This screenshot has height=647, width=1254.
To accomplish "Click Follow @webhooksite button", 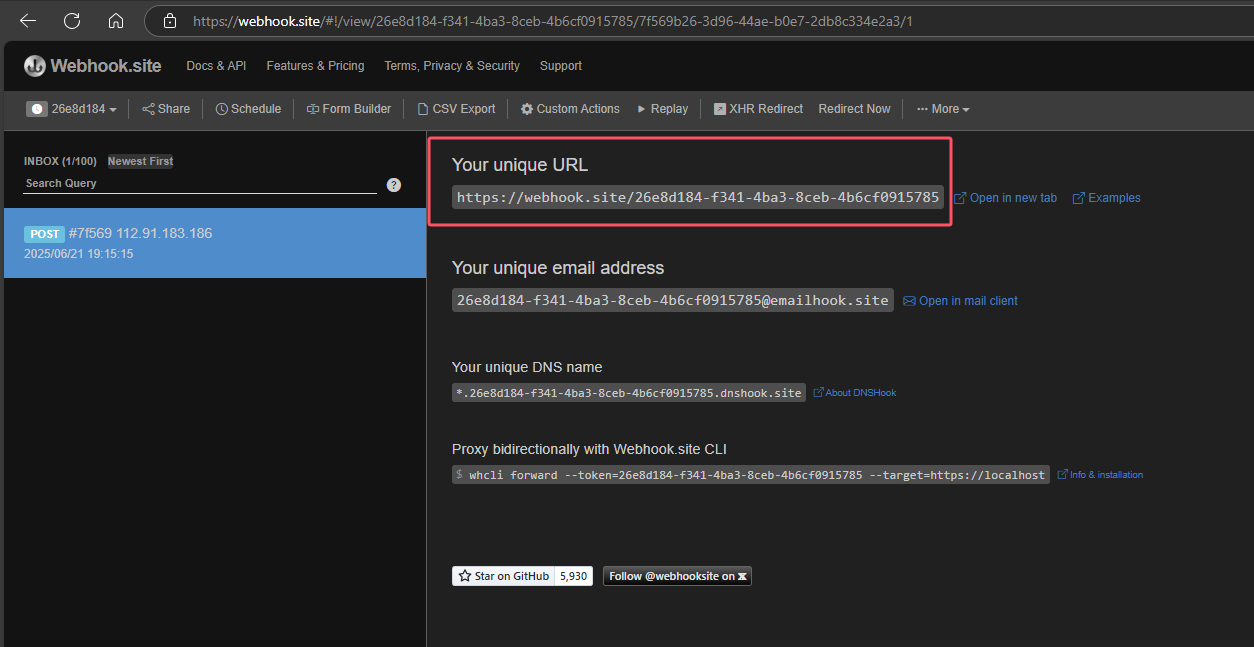I will [x=677, y=576].
